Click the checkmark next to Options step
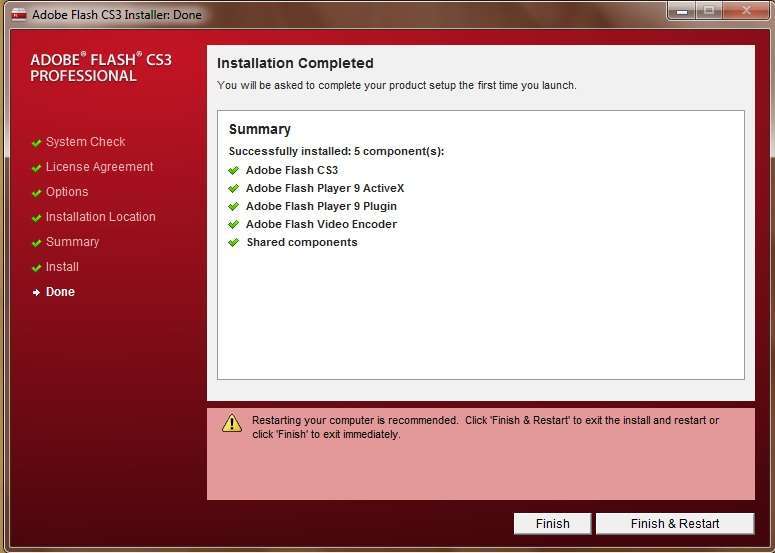Screen dimensions: 775x553 tap(36, 193)
